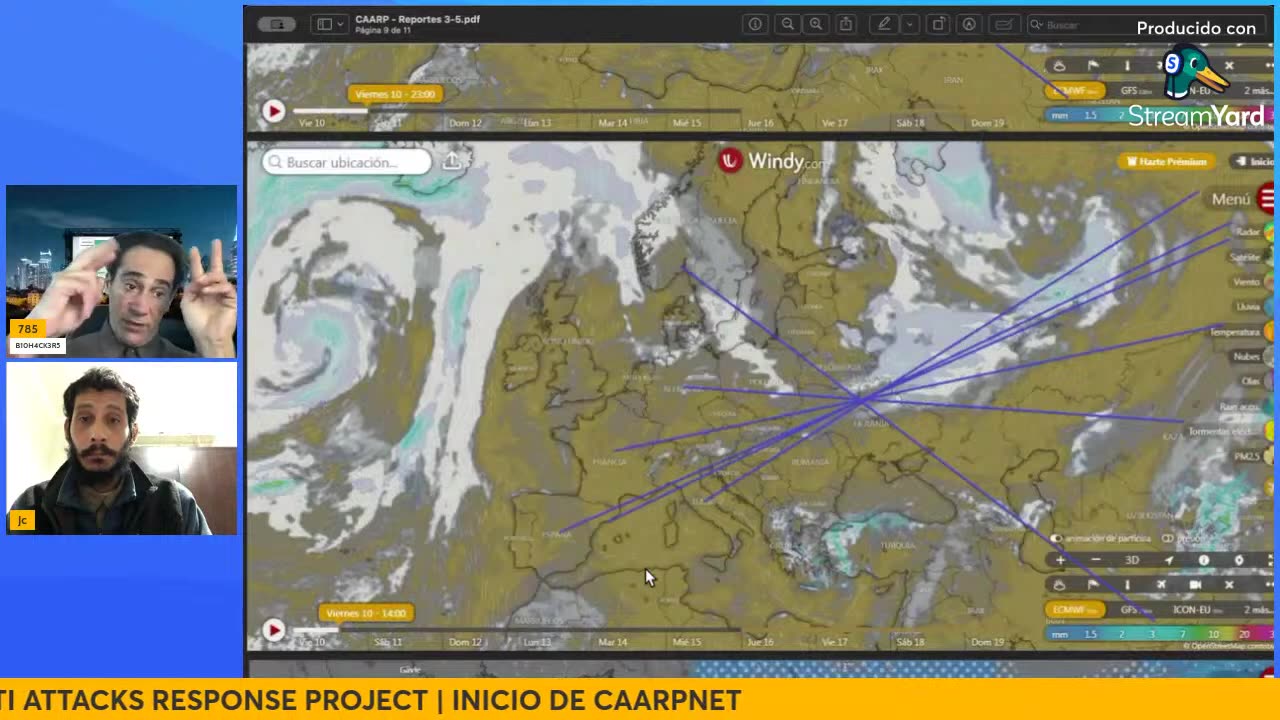1280x720 pixels.
Task: Zoom out the PDF page
Action: (x=788, y=24)
